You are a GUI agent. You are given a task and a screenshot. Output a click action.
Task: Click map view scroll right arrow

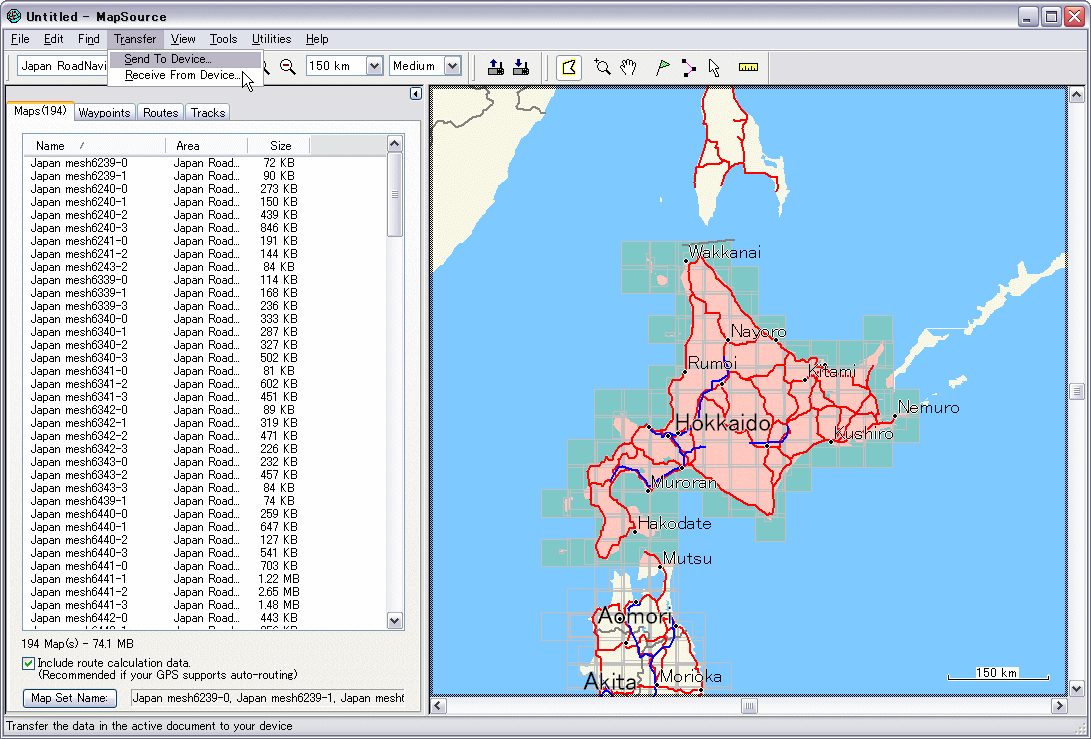[x=1059, y=706]
